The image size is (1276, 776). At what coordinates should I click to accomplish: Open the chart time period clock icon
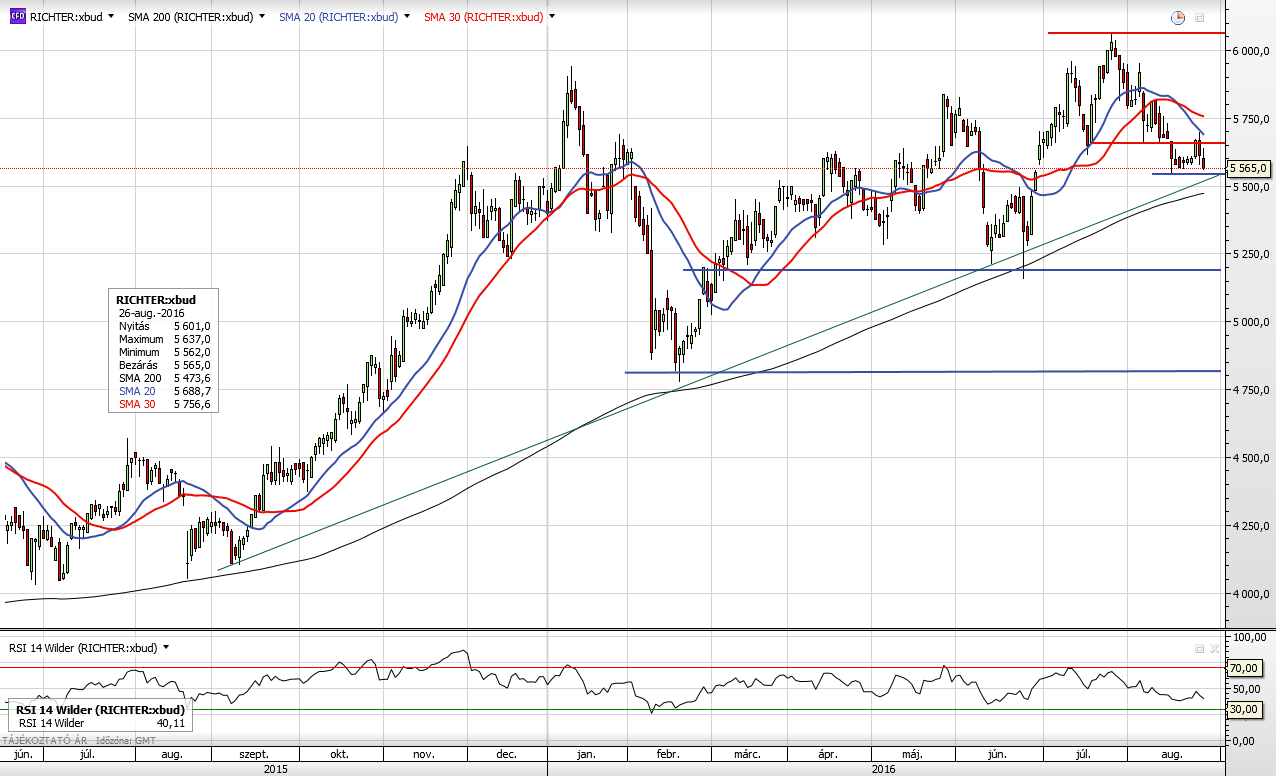(1178, 17)
